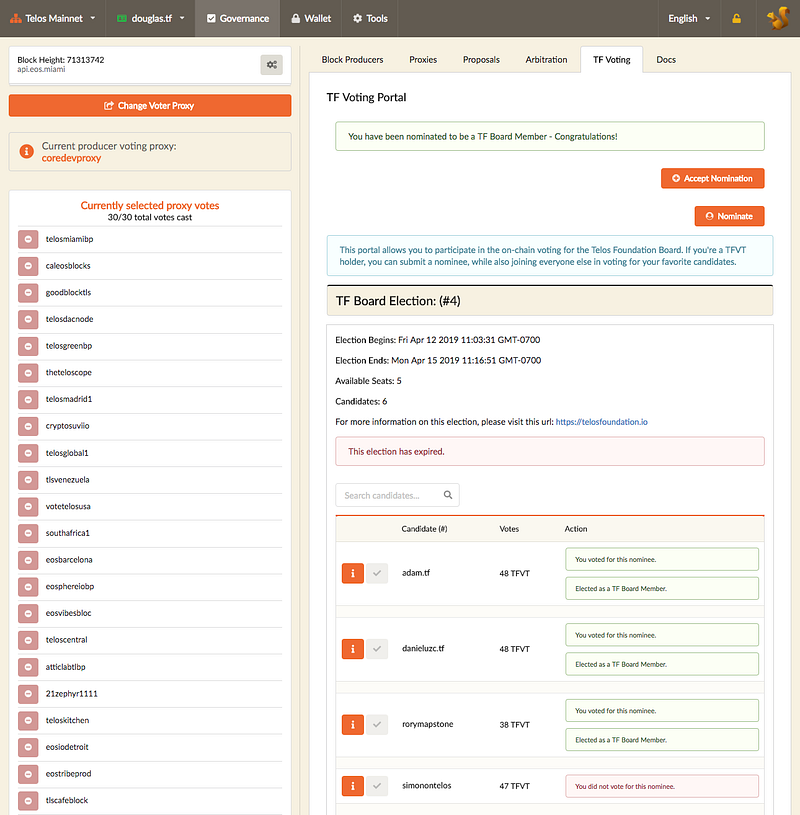Open info for candidate adam.tf

pyautogui.click(x=352, y=573)
